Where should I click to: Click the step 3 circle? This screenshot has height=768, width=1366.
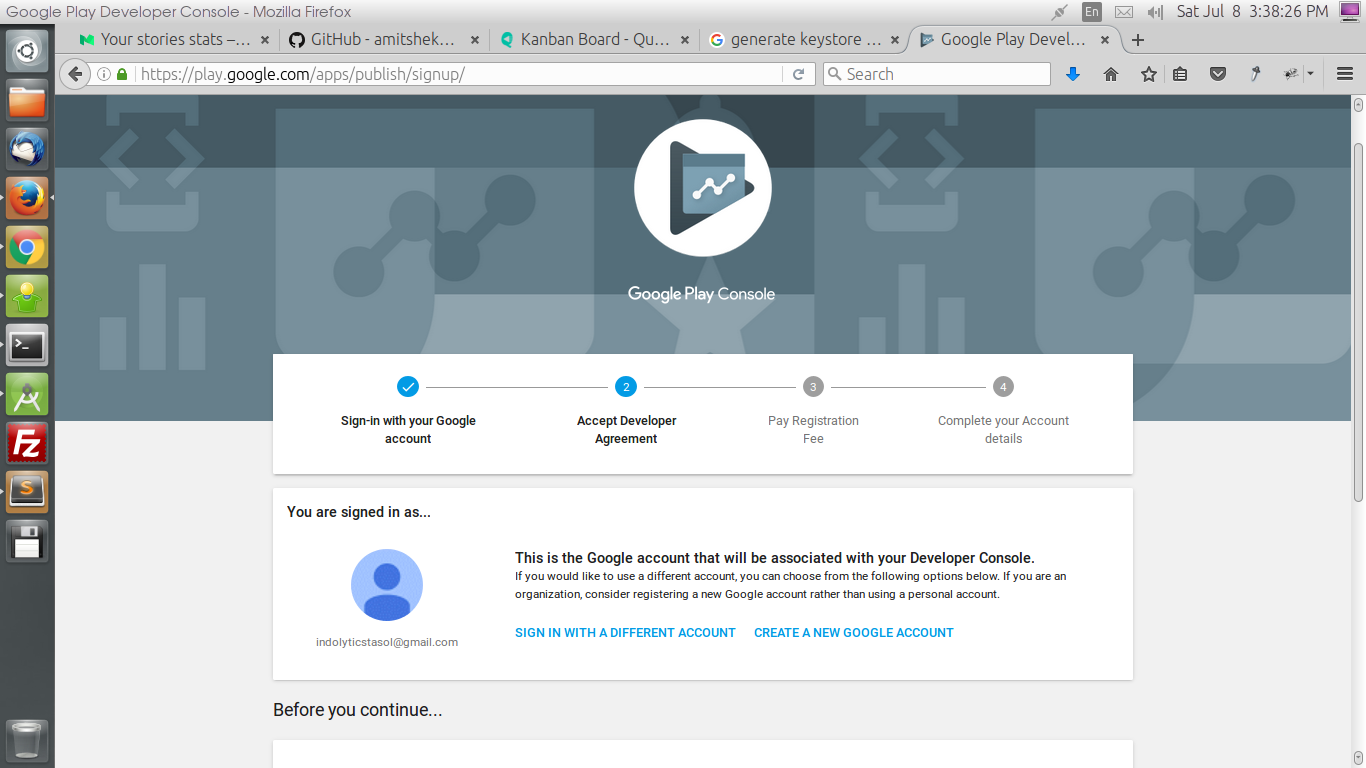(813, 387)
